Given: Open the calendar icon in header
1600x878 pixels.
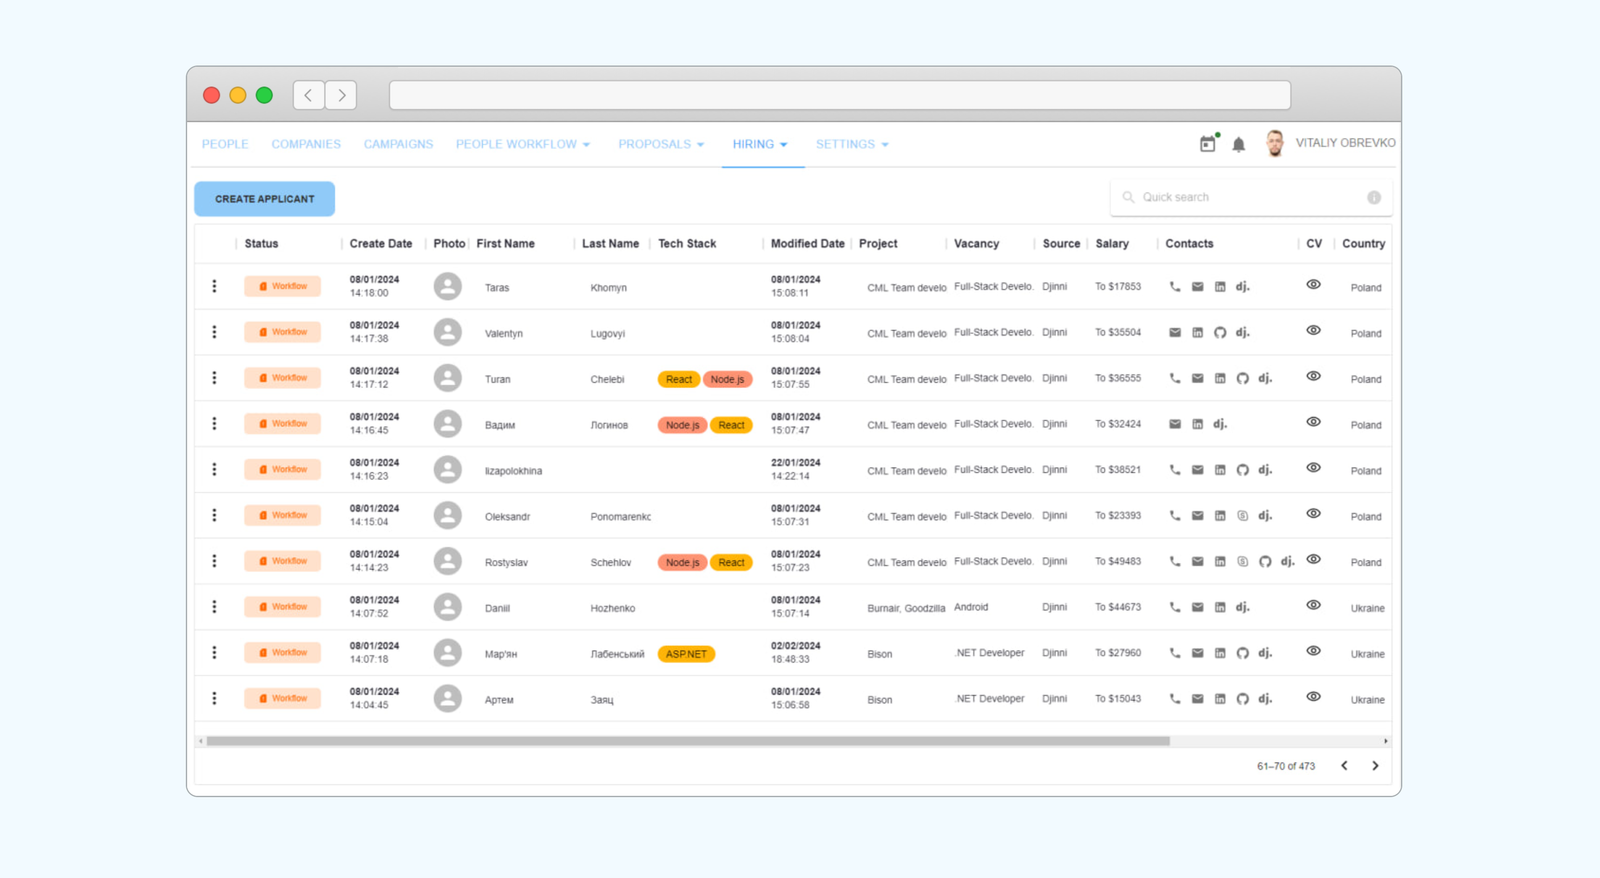Looking at the screenshot, I should 1208,144.
